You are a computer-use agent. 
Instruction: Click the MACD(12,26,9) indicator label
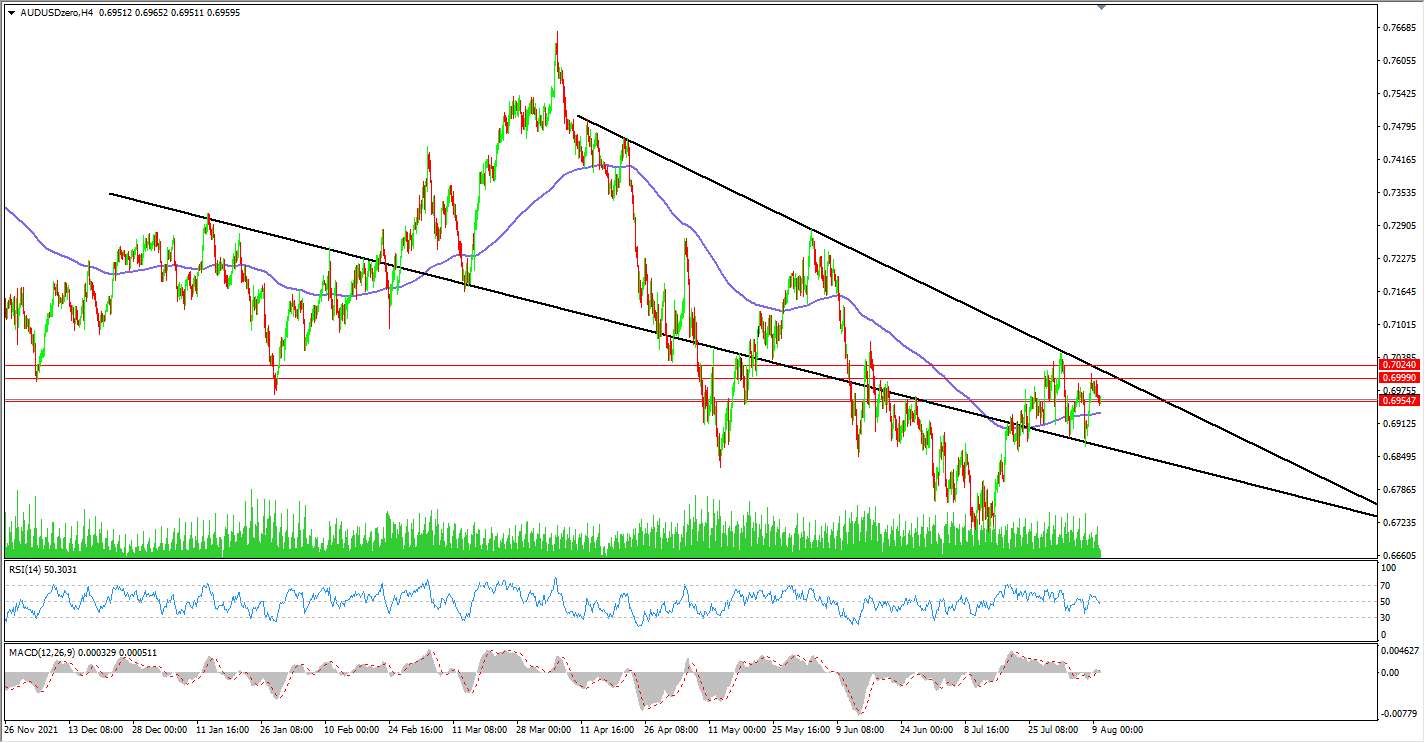pos(82,652)
